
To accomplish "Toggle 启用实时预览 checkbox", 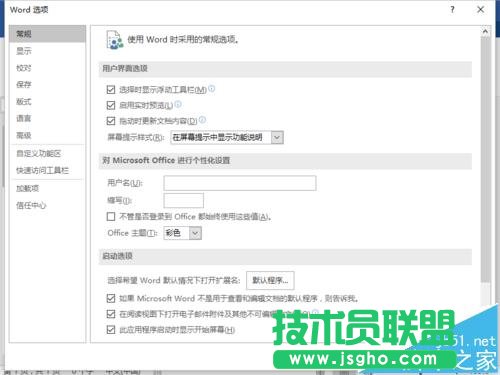I will (x=111, y=105).
